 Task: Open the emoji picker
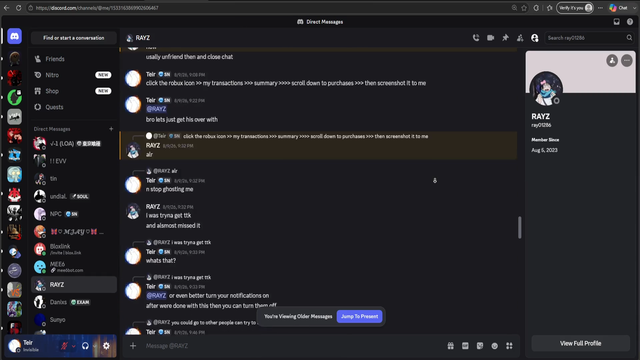coord(495,346)
